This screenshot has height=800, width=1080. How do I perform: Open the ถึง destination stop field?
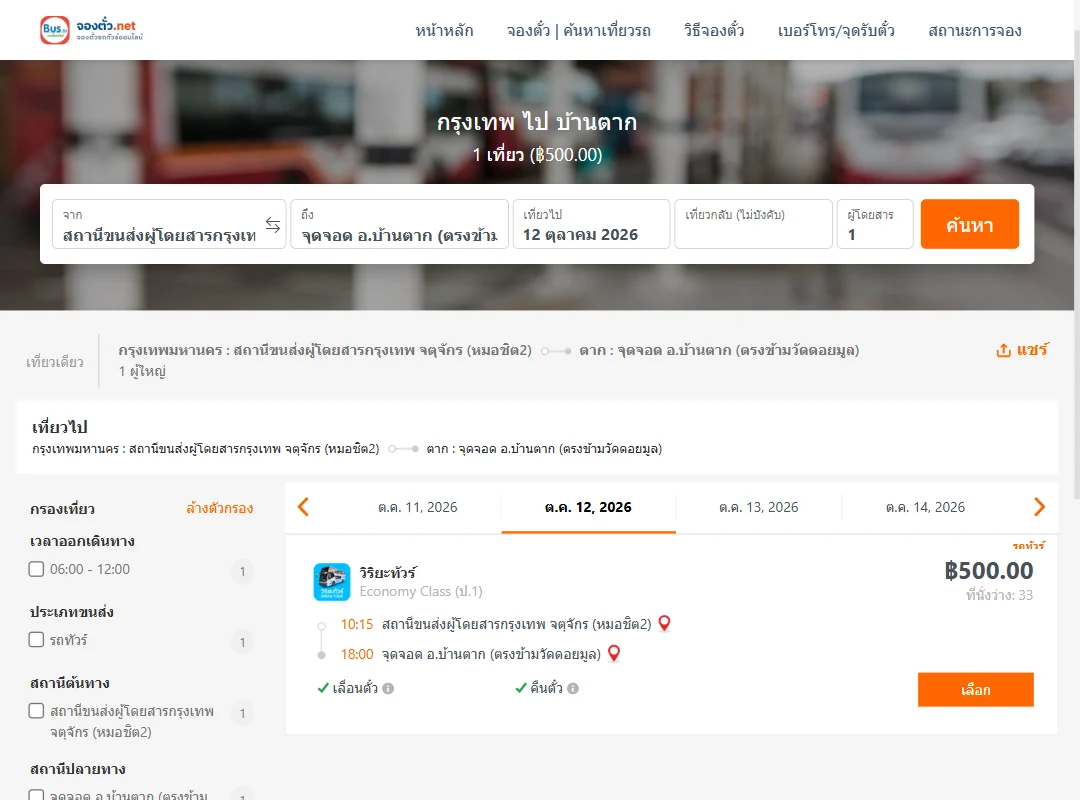pyautogui.click(x=399, y=224)
